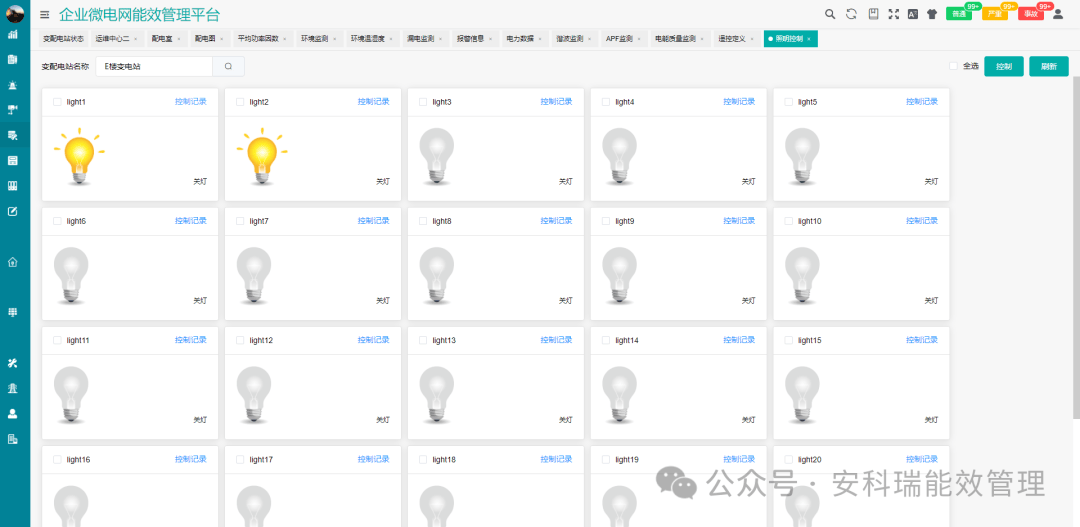Enter fullscreen via the four-arrows icon
The image size is (1080, 527).
point(894,14)
